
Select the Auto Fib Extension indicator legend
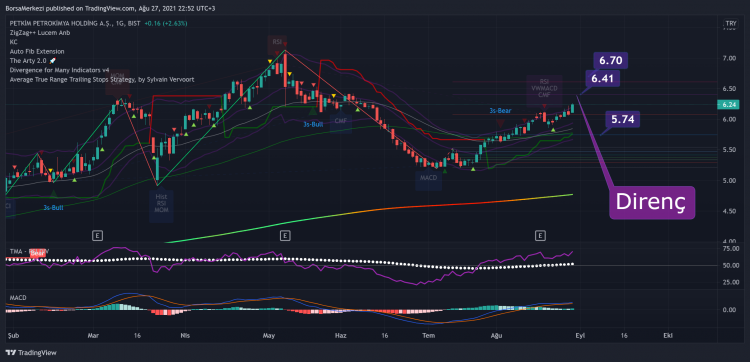[x=37, y=51]
